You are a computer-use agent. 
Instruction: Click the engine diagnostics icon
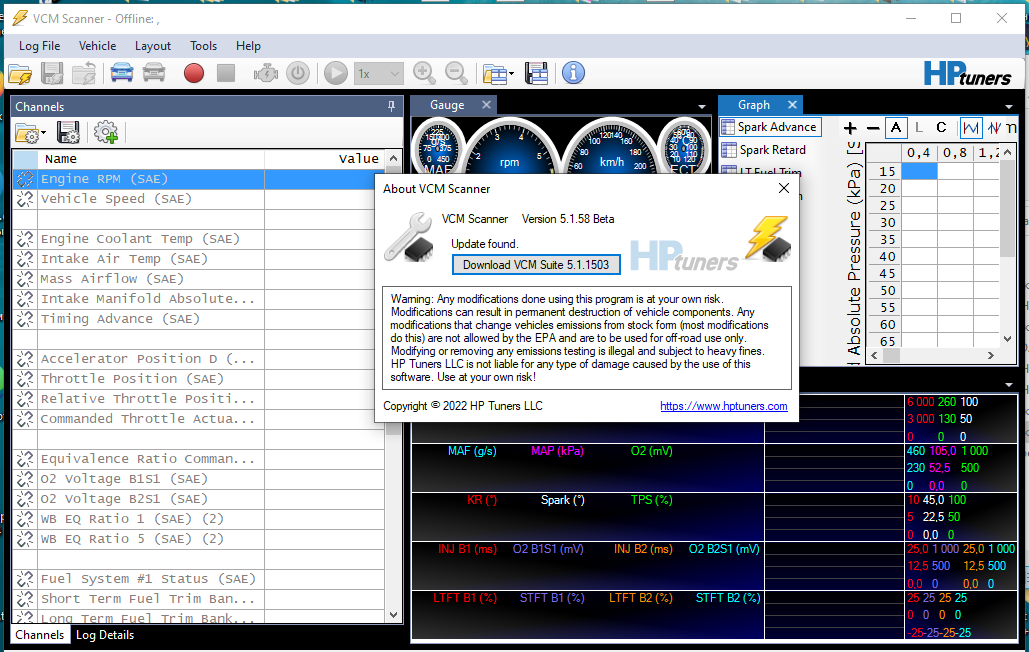tap(266, 73)
